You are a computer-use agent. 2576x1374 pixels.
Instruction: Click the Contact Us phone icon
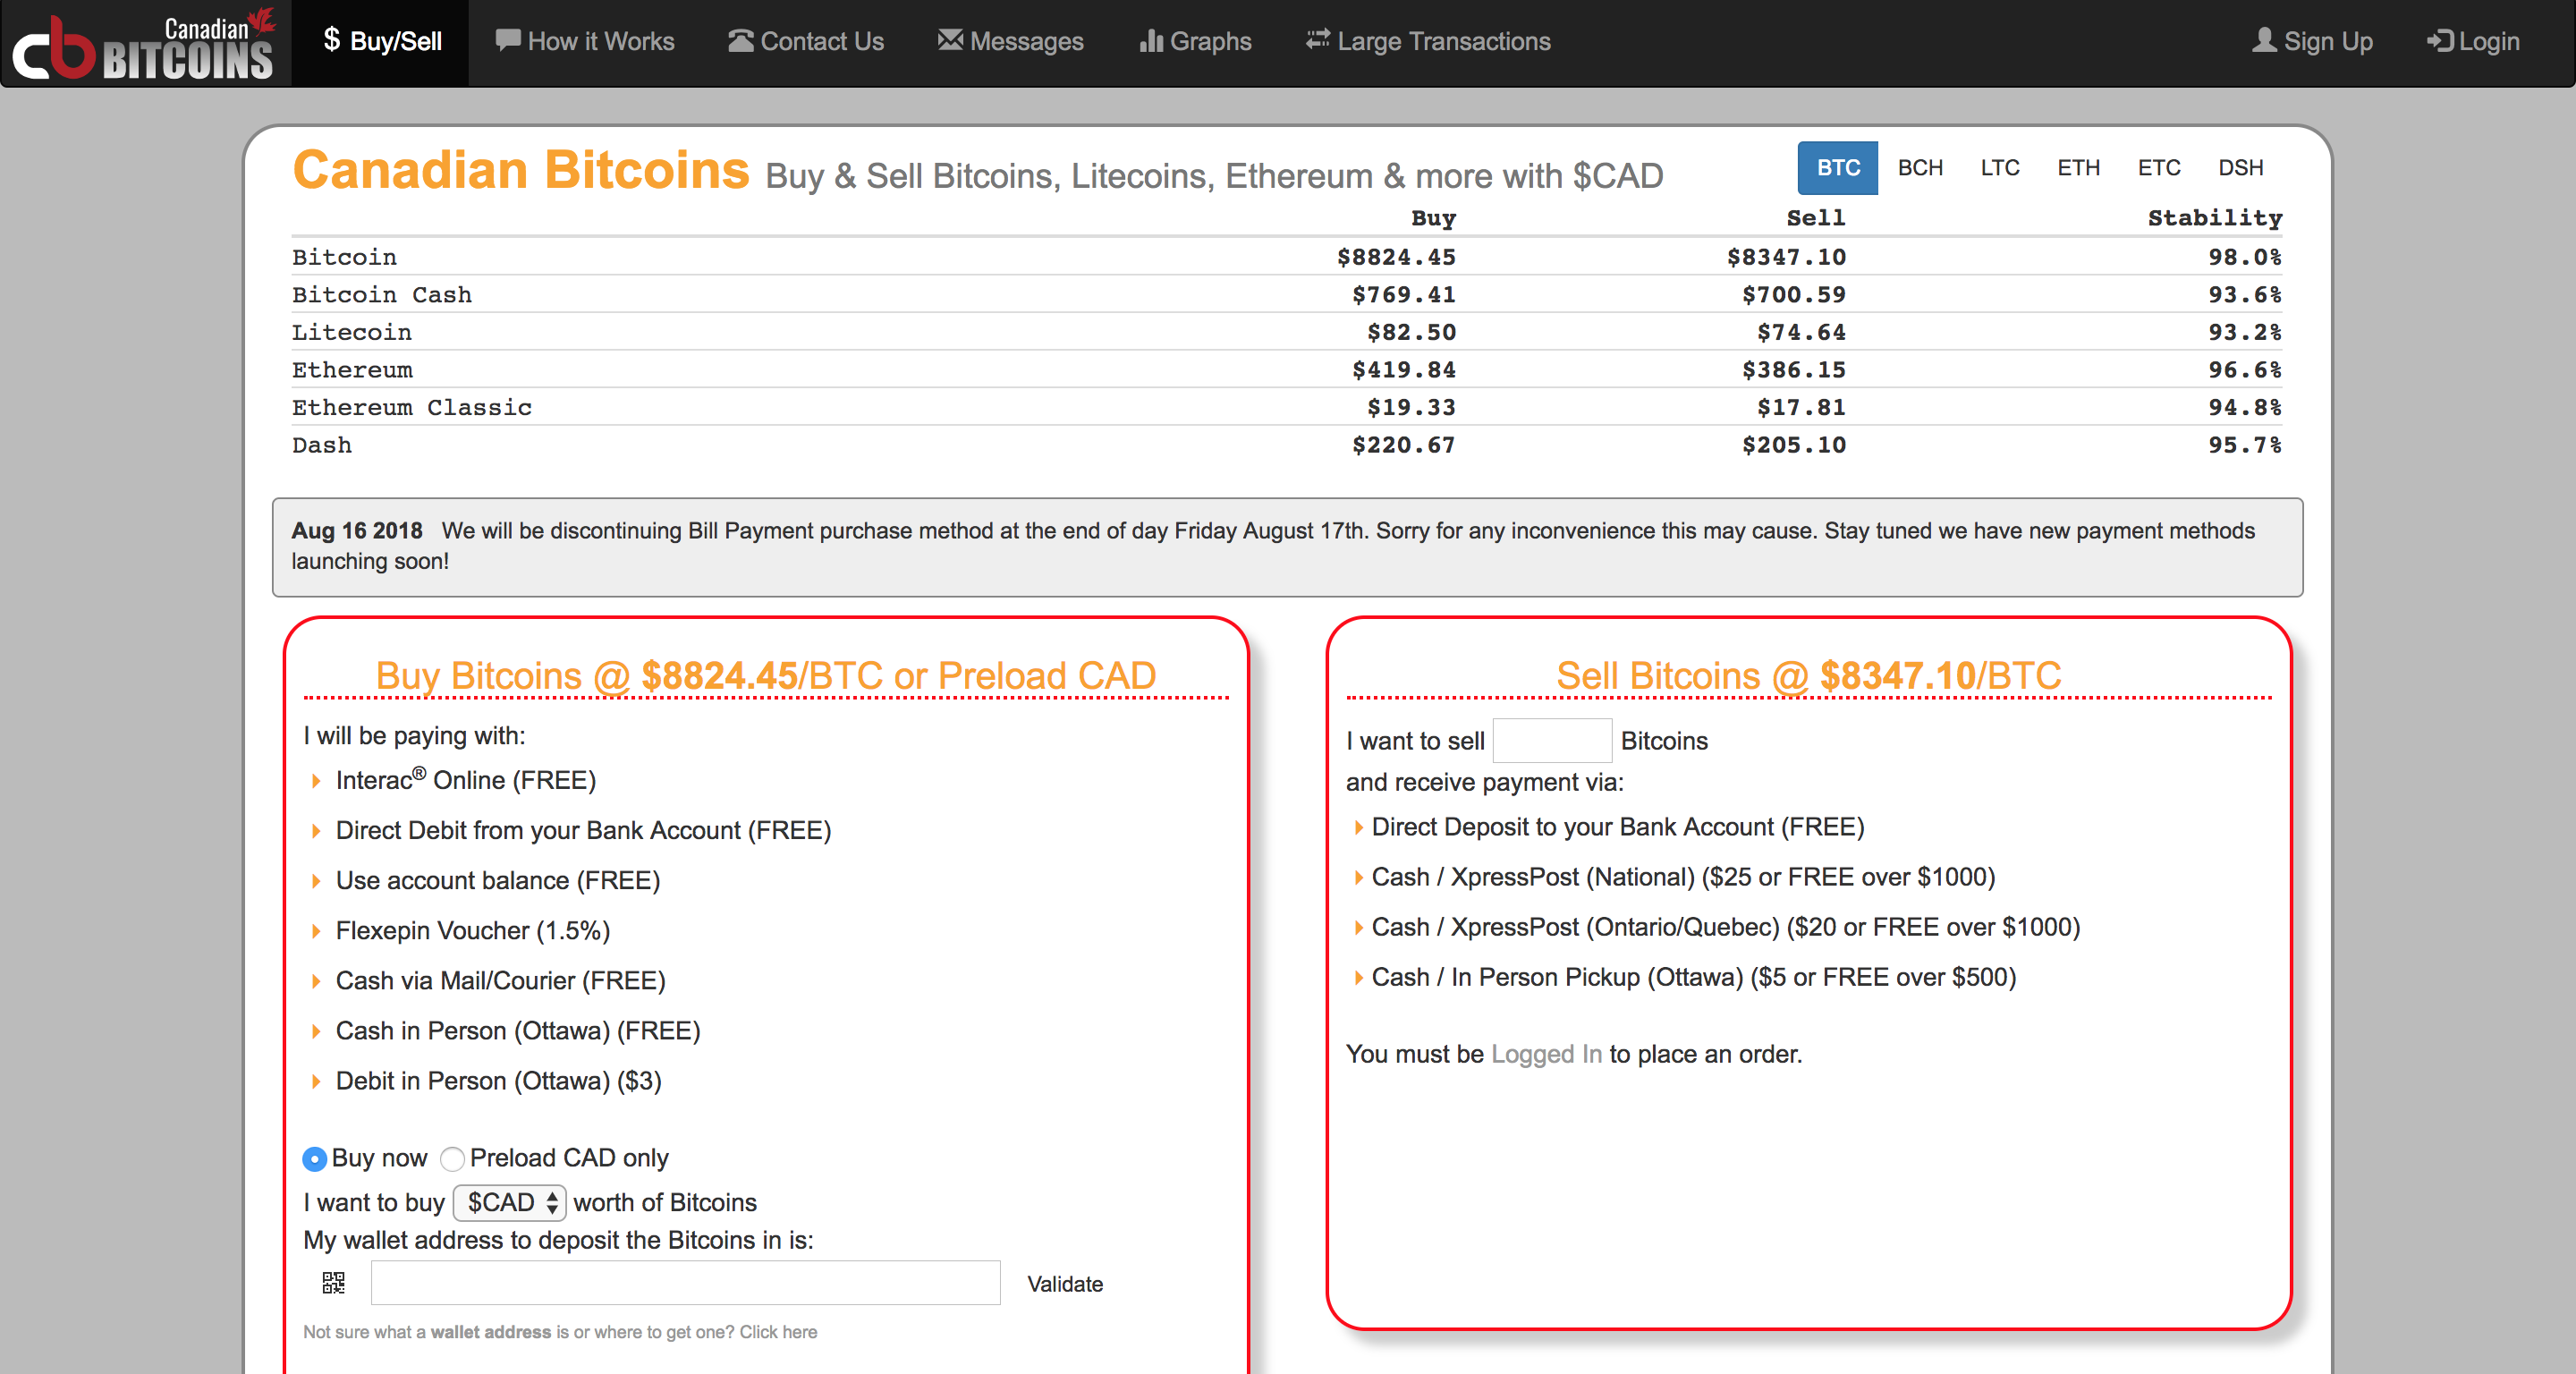click(741, 40)
